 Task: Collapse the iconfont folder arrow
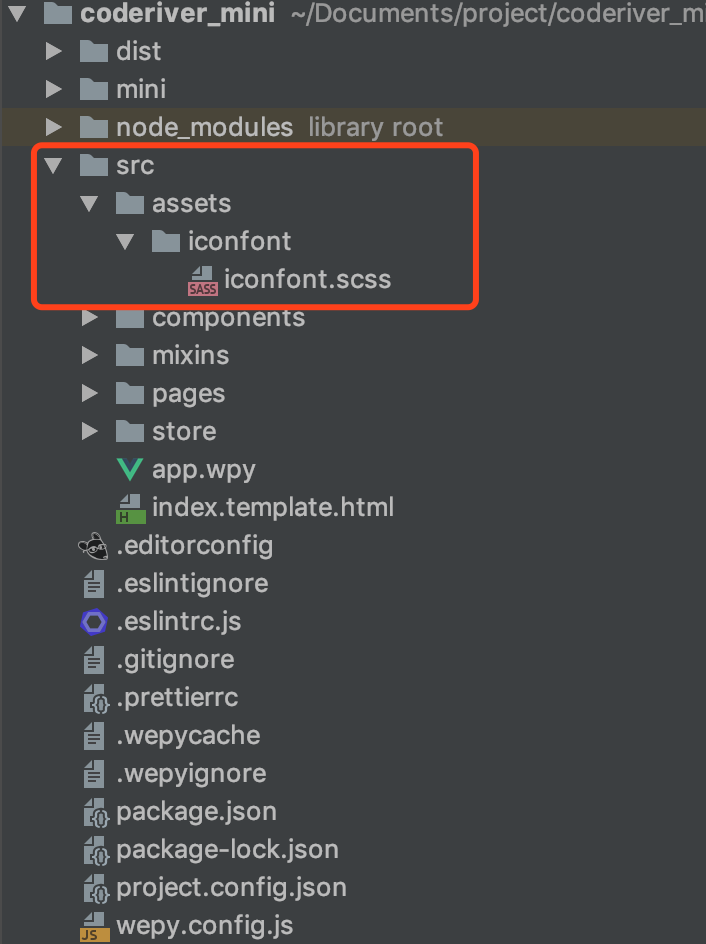coord(125,241)
